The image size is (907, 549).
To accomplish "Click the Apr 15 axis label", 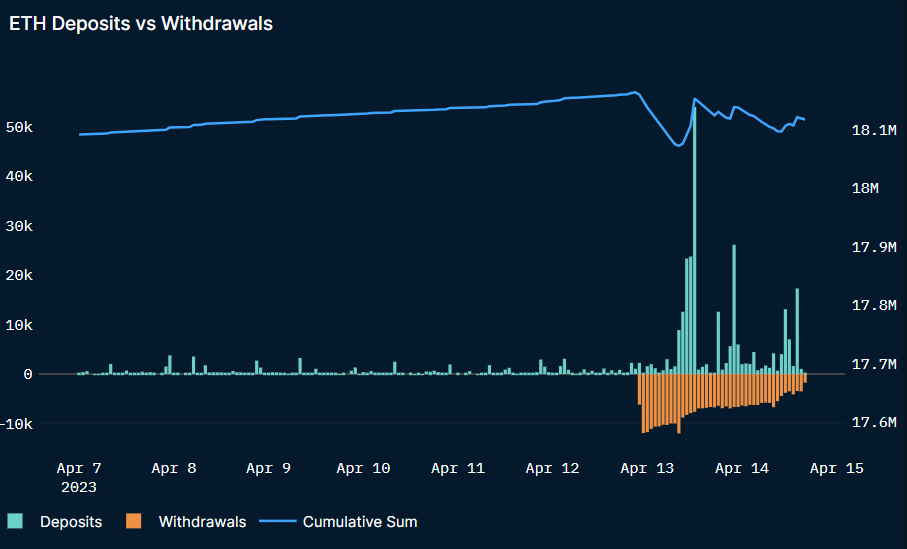I will click(x=836, y=468).
